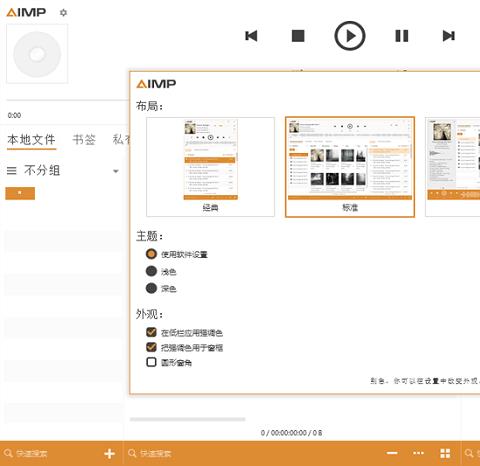Click the status text 0 / 00:00:00:00 / 0 B
The height and width of the screenshot is (466, 480).
point(291,433)
